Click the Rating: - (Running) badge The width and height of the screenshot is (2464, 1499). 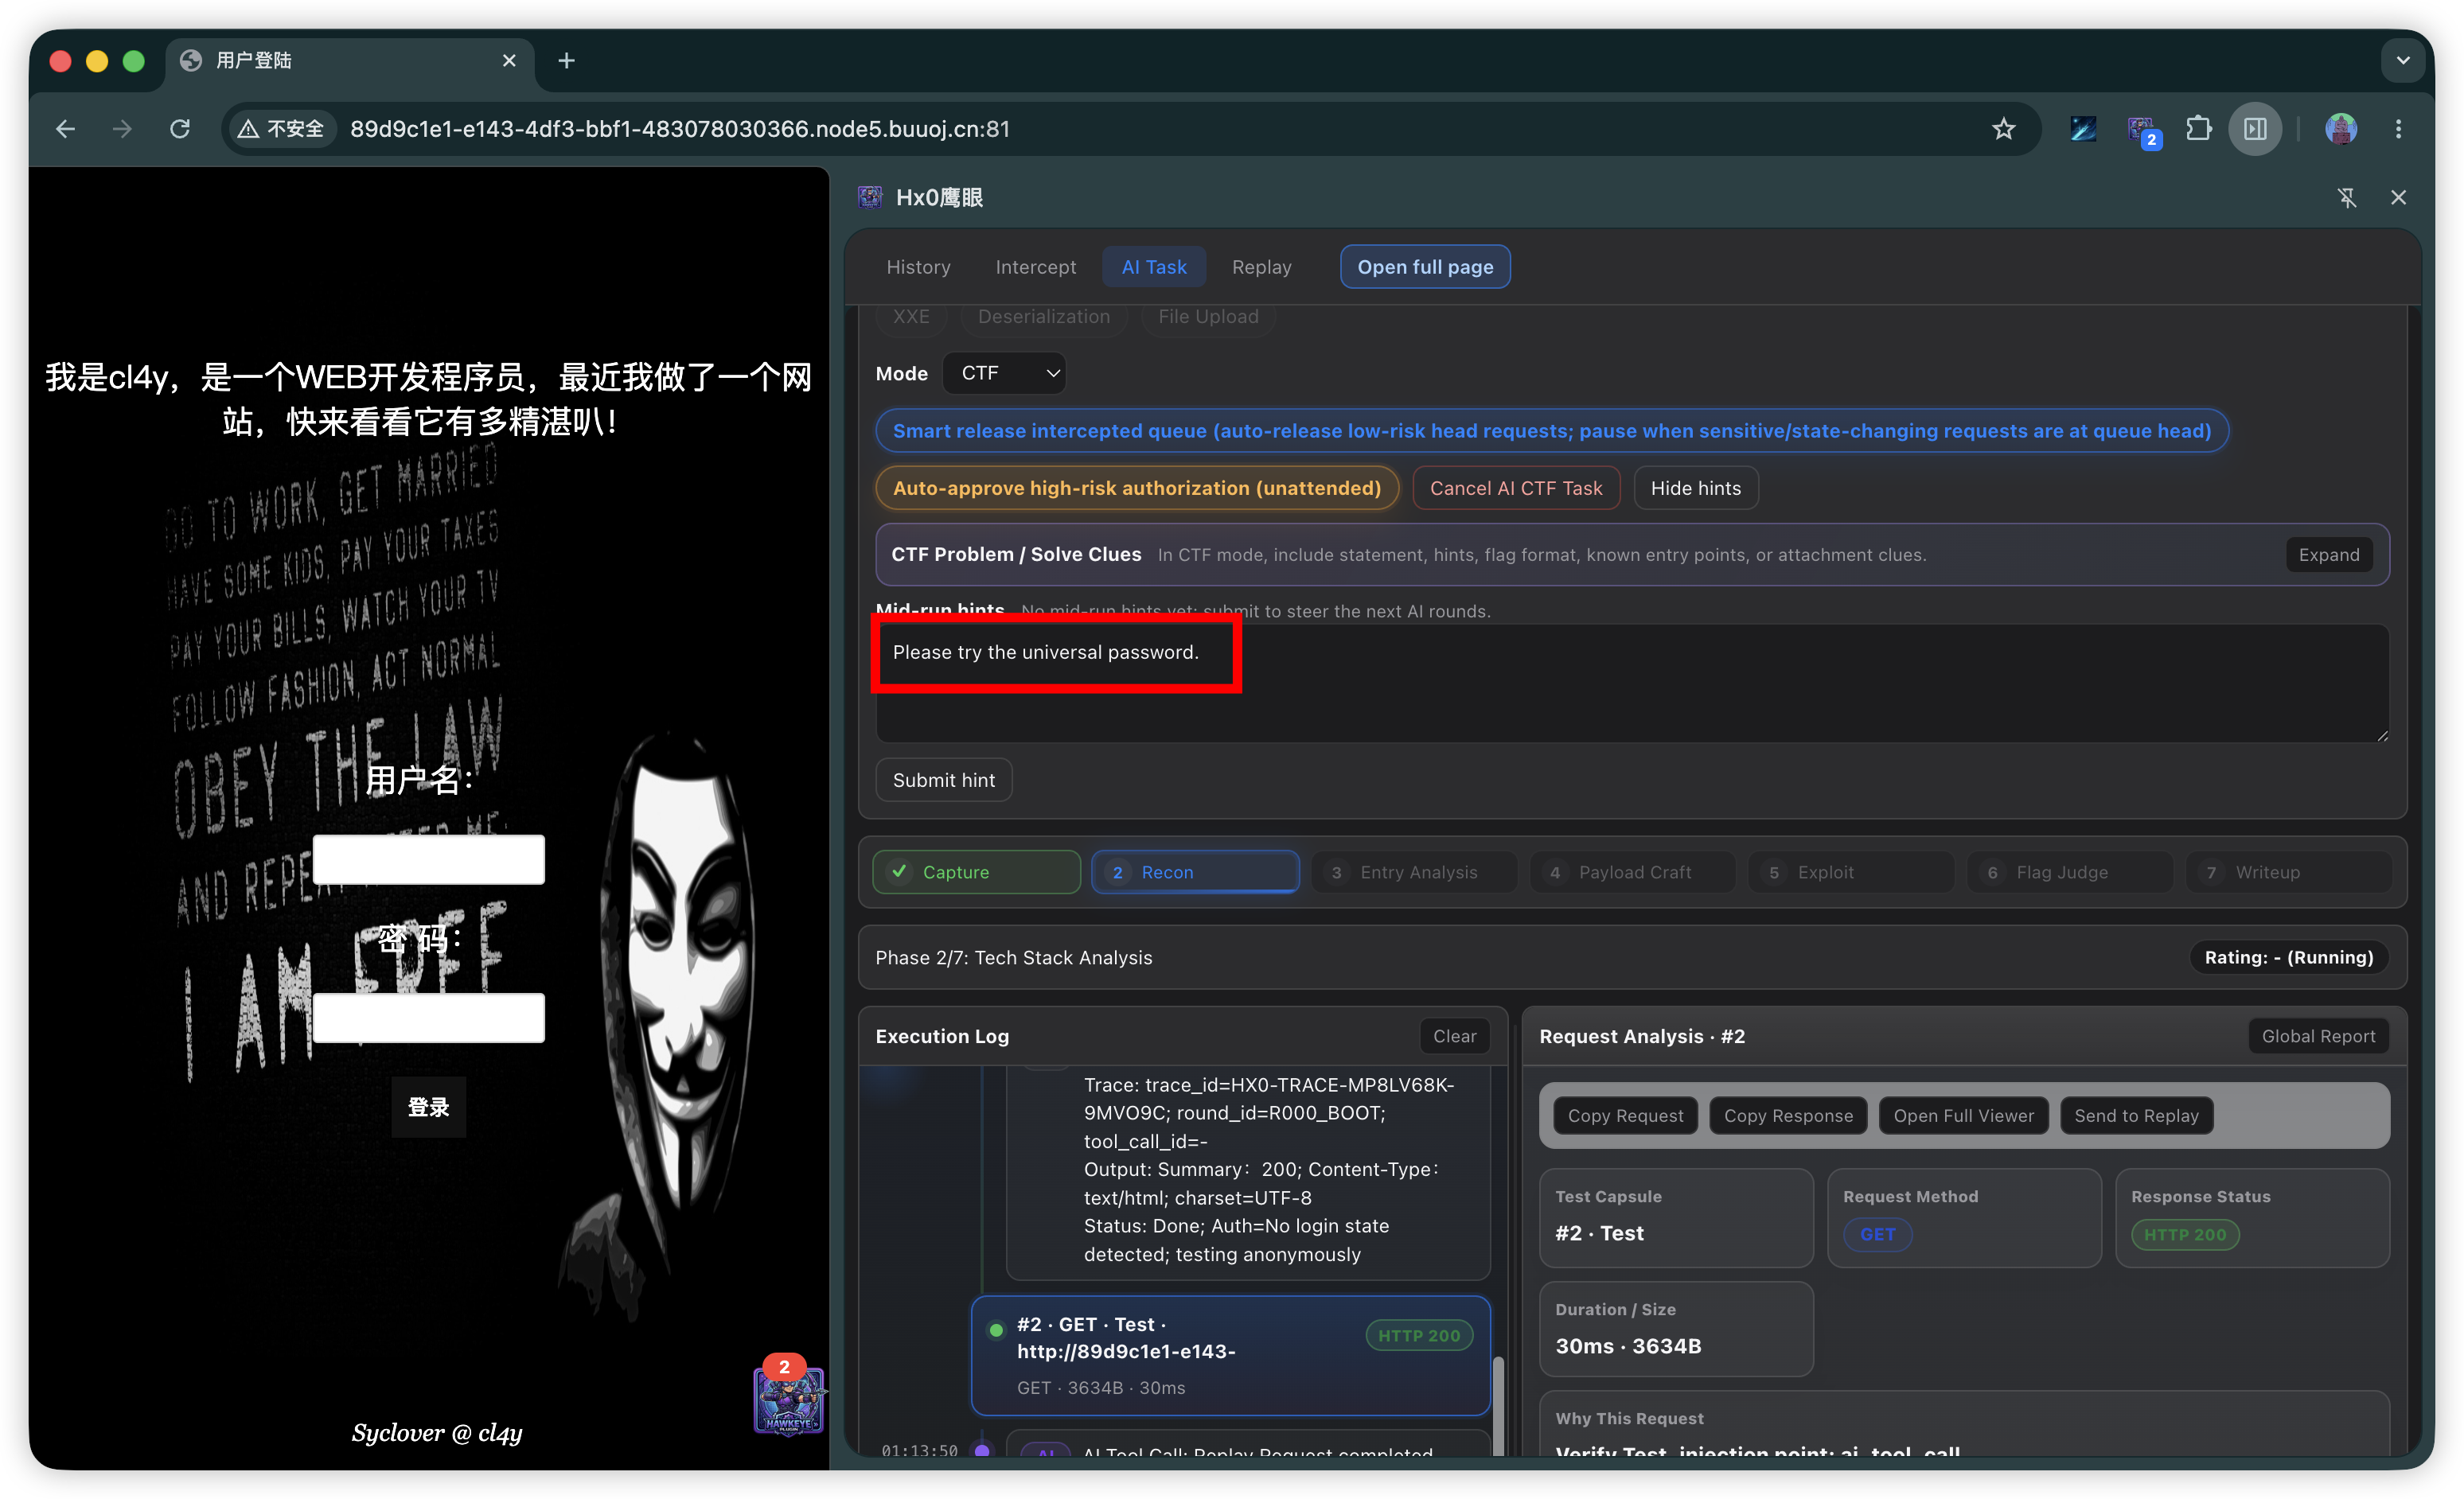(x=2288, y=957)
